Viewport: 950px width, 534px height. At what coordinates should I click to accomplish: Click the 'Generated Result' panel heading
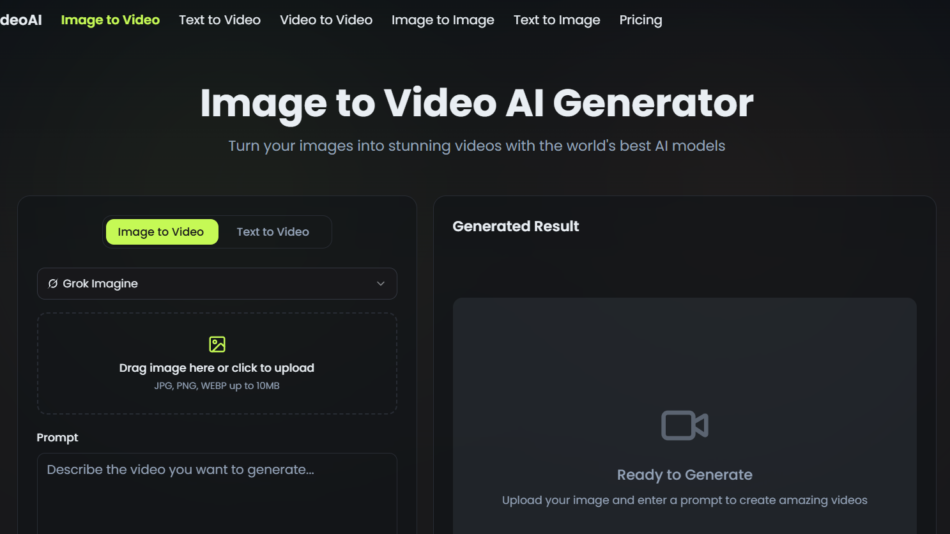(516, 227)
